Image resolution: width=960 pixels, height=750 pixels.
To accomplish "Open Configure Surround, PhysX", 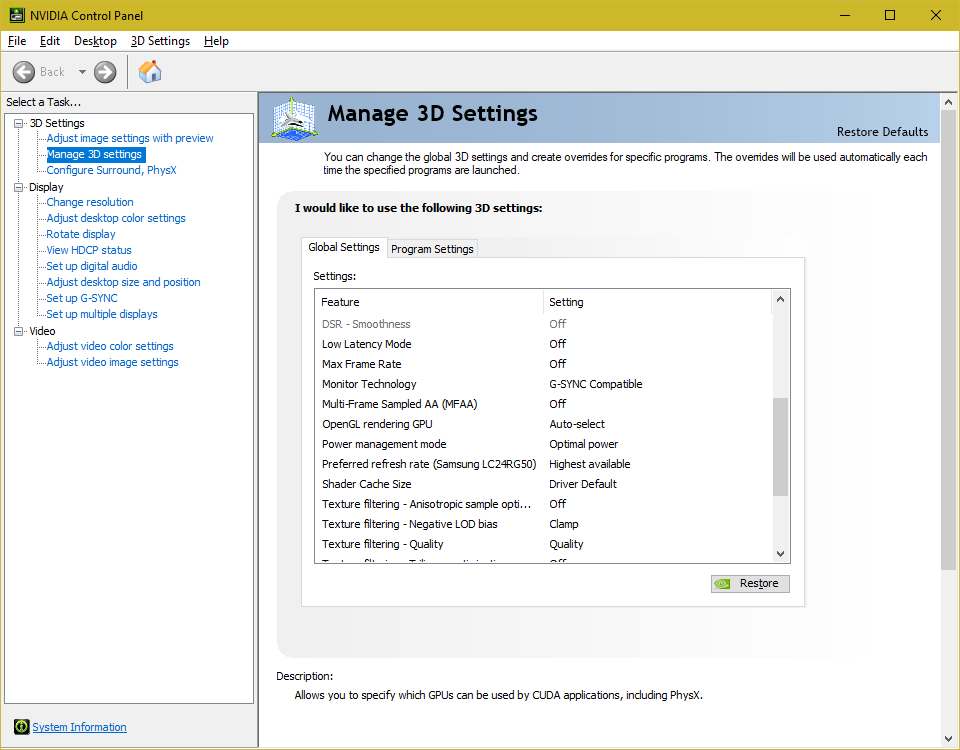I will tap(111, 170).
